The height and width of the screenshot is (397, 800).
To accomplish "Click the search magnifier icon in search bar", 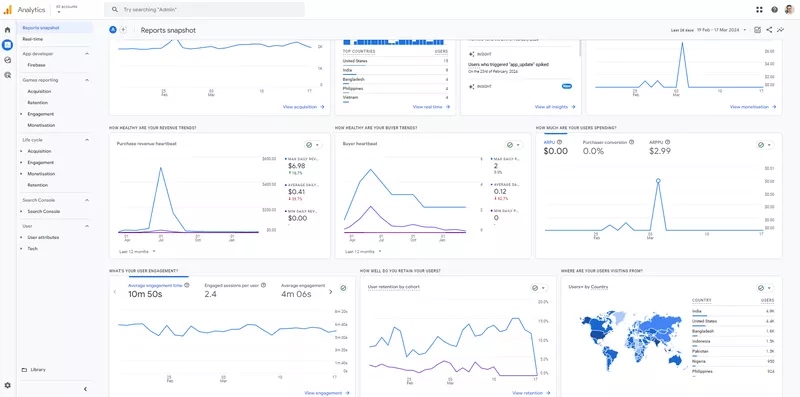I will pos(115,10).
